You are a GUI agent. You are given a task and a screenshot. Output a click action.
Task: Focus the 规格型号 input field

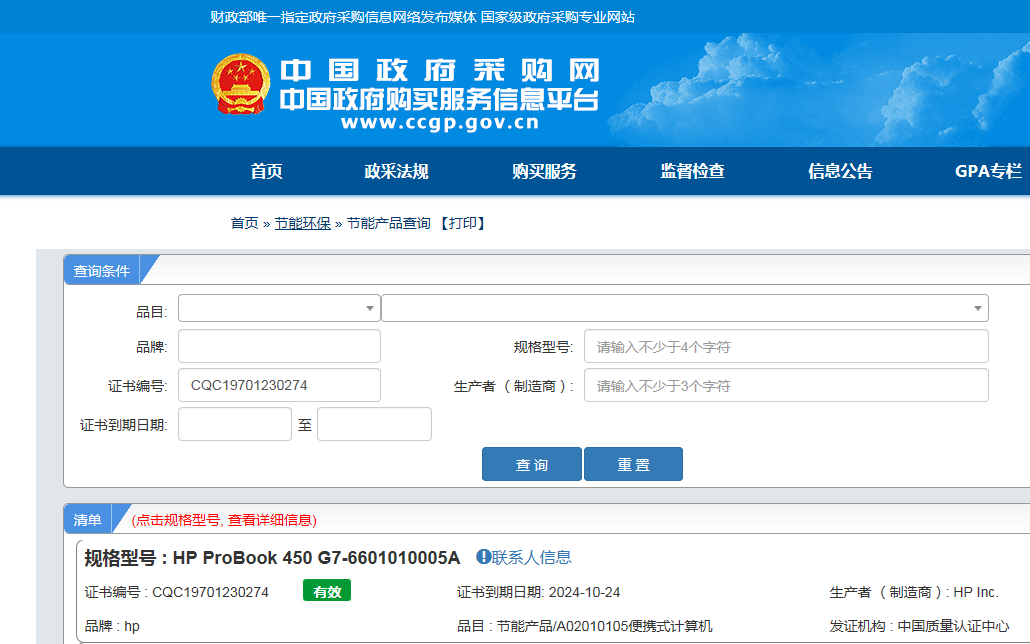point(786,346)
